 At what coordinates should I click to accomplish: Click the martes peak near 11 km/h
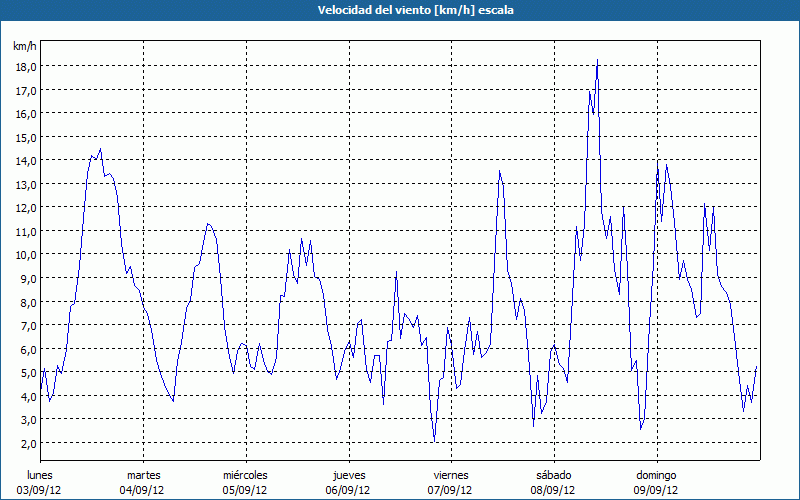pyautogui.click(x=208, y=223)
